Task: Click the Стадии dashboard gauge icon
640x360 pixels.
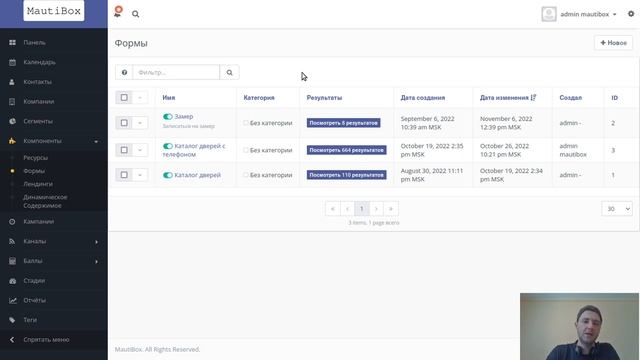Action: pos(12,281)
